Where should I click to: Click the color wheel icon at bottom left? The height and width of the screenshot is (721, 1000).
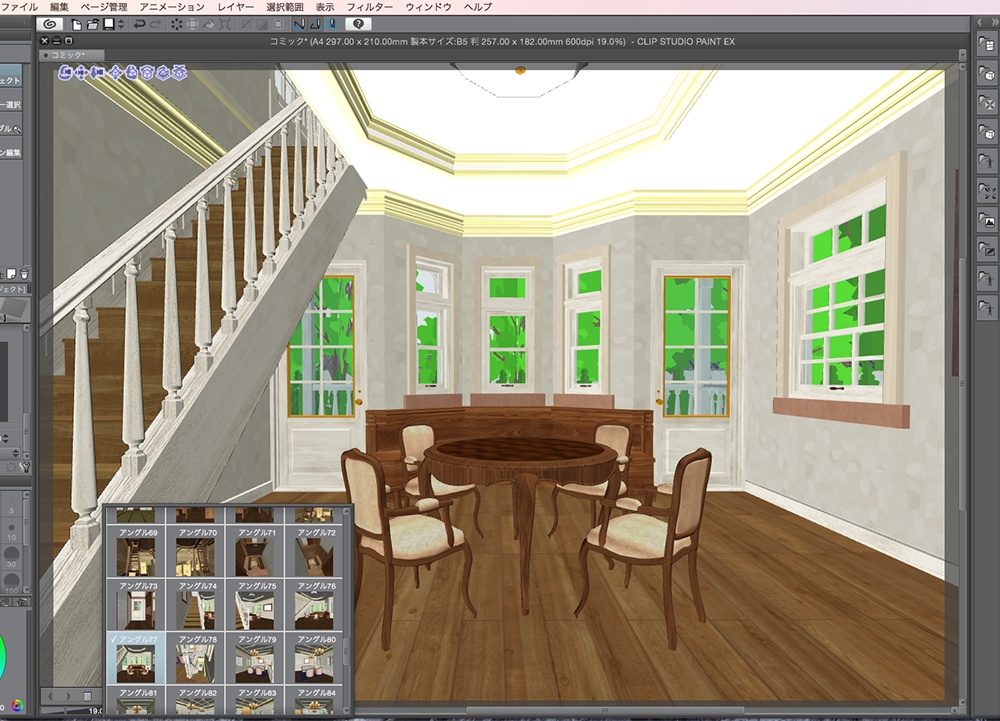coord(17,705)
